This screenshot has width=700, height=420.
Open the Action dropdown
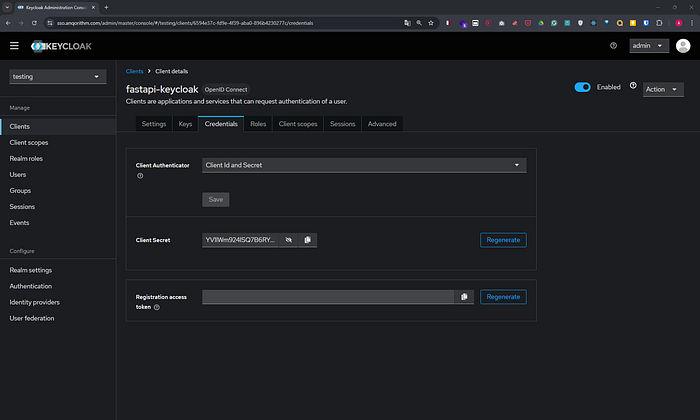pyautogui.click(x=662, y=89)
